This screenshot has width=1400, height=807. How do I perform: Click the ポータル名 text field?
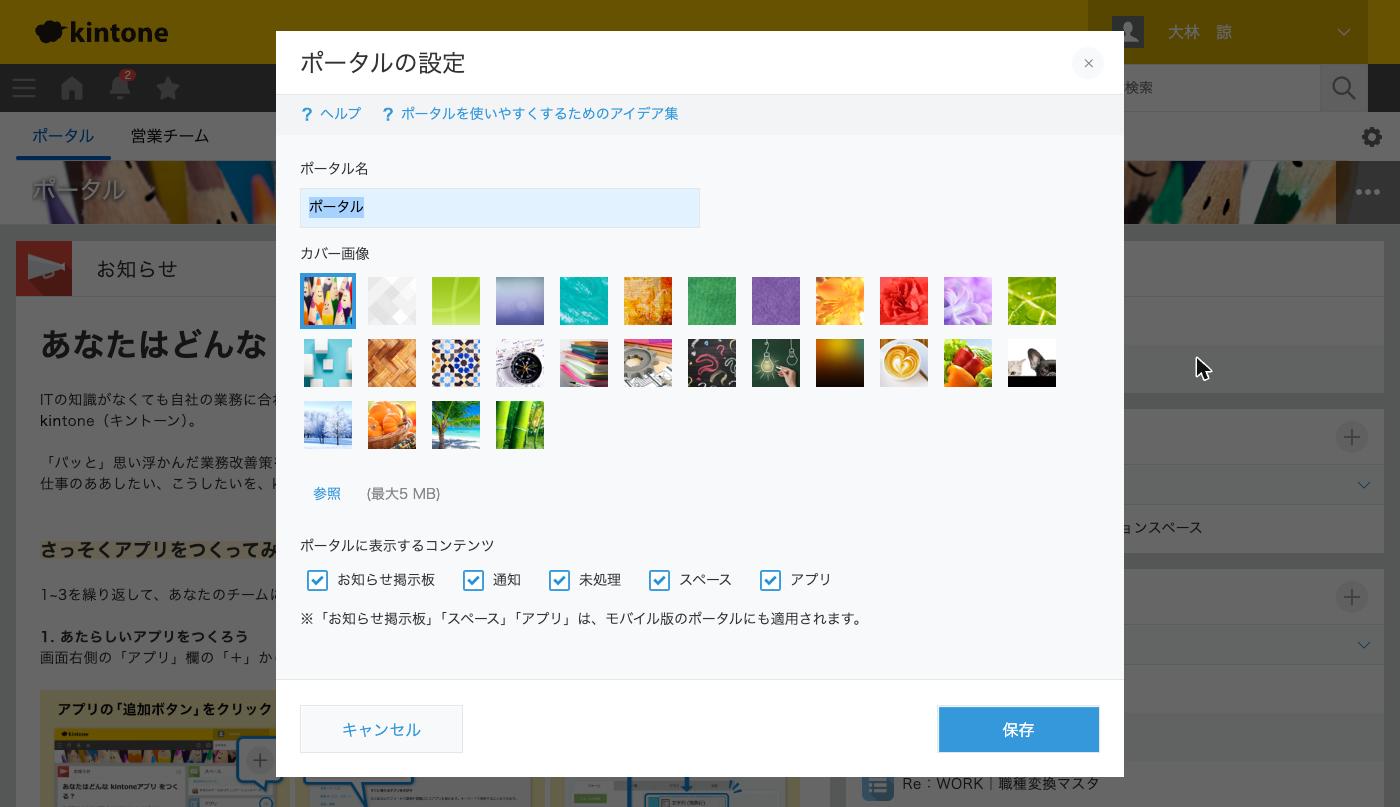(500, 208)
